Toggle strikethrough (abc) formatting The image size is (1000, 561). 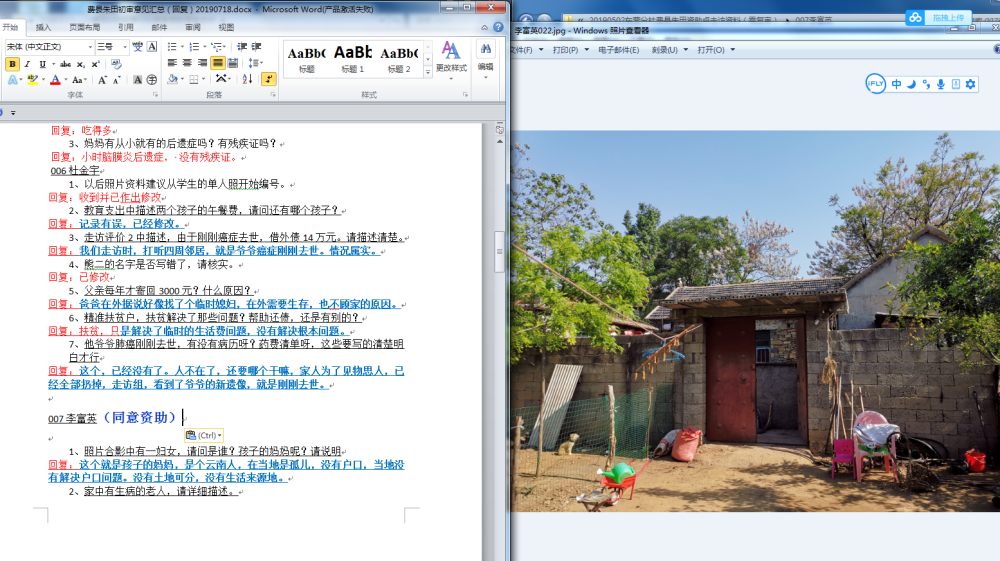click(x=65, y=64)
